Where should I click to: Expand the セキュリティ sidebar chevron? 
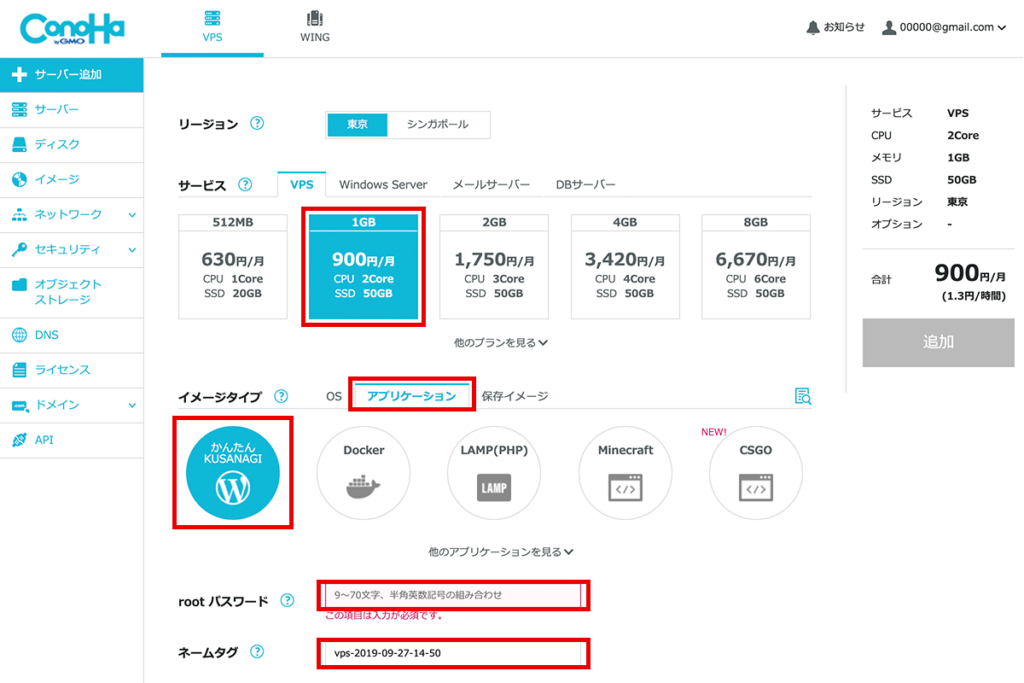[132, 250]
